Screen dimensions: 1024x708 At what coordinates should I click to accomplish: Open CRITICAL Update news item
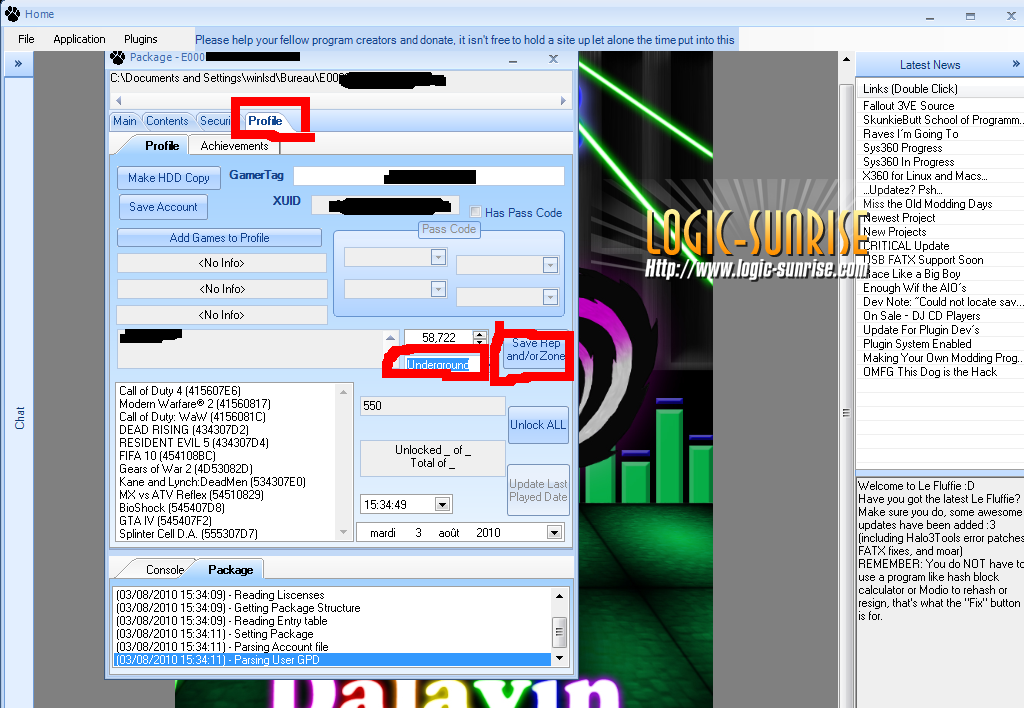pyautogui.click(x=906, y=246)
